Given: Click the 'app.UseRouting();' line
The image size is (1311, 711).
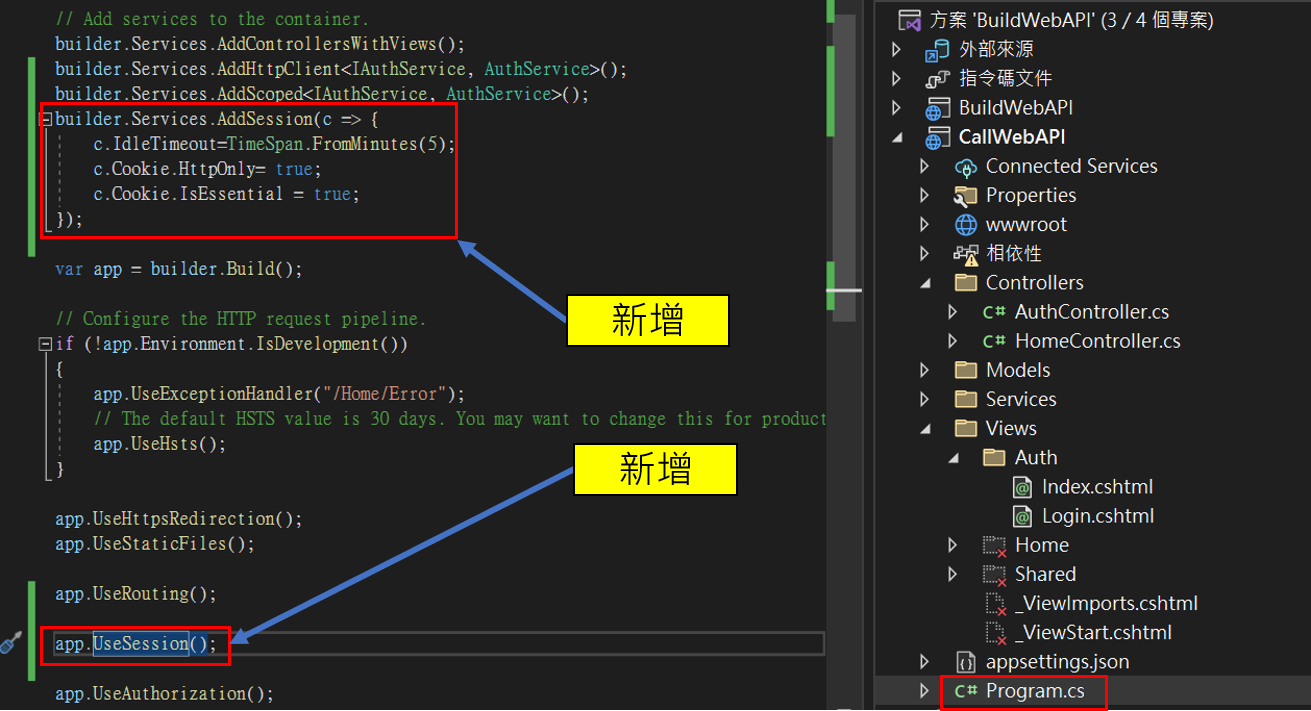Looking at the screenshot, I should coord(136,593).
